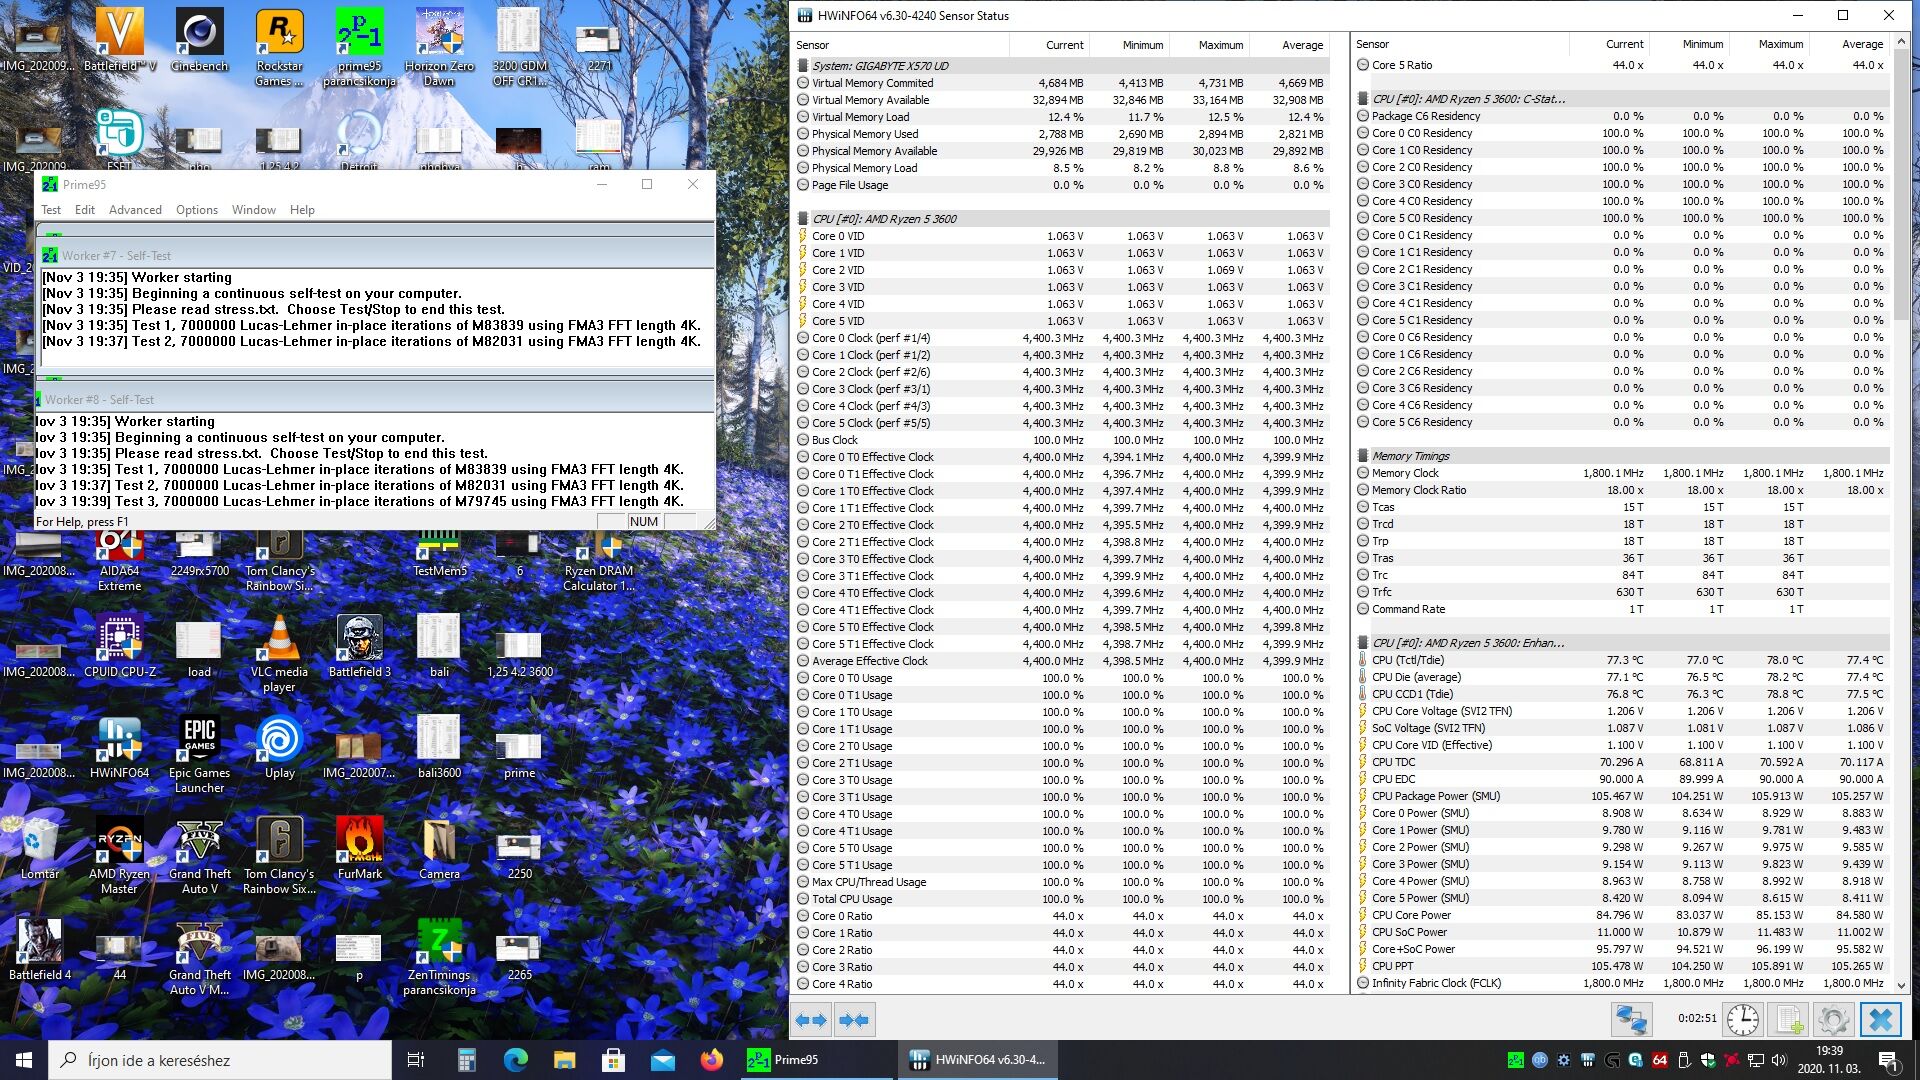Viewport: 1920px width, 1080px height.
Task: Click red 64 AIDA tray icon
Action: point(1660,1060)
